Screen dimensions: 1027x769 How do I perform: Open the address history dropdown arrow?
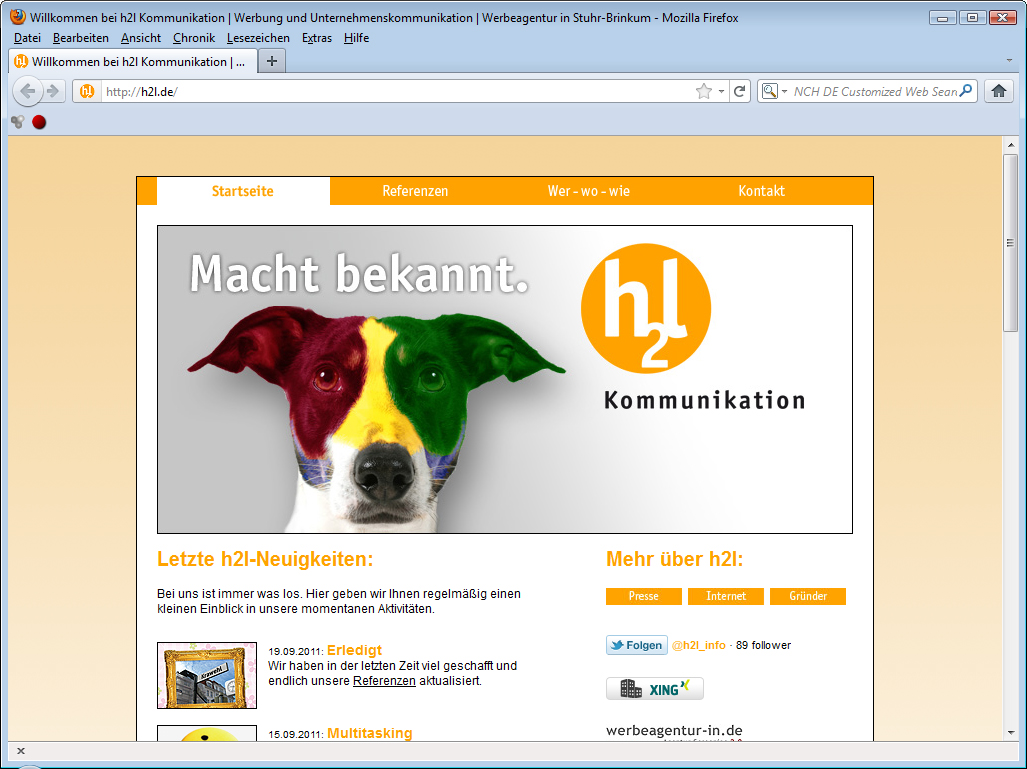[x=721, y=91]
